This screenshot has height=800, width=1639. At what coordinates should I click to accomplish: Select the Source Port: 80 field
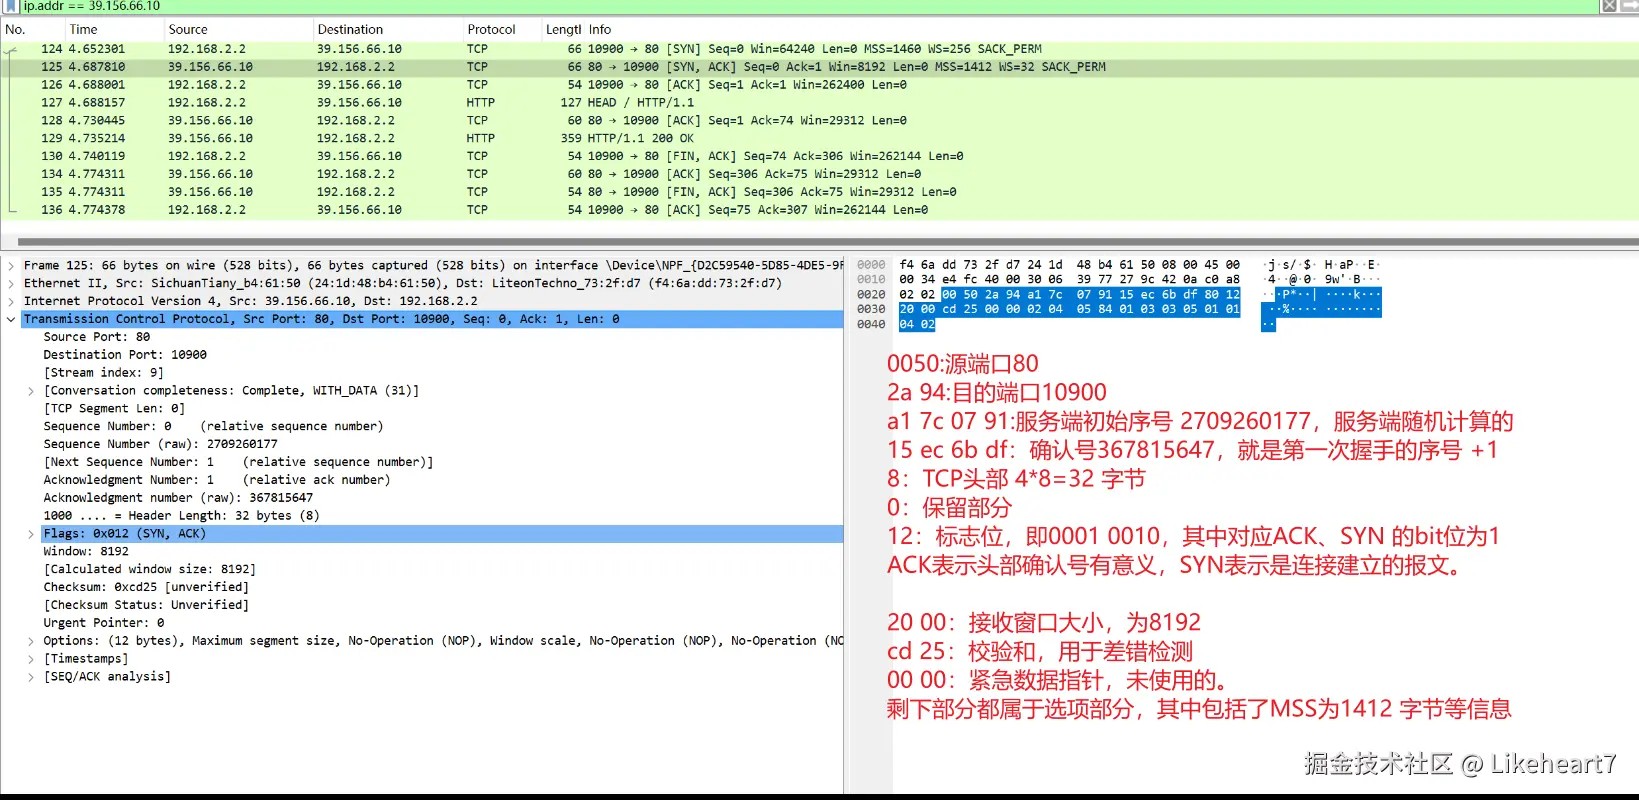click(x=97, y=337)
